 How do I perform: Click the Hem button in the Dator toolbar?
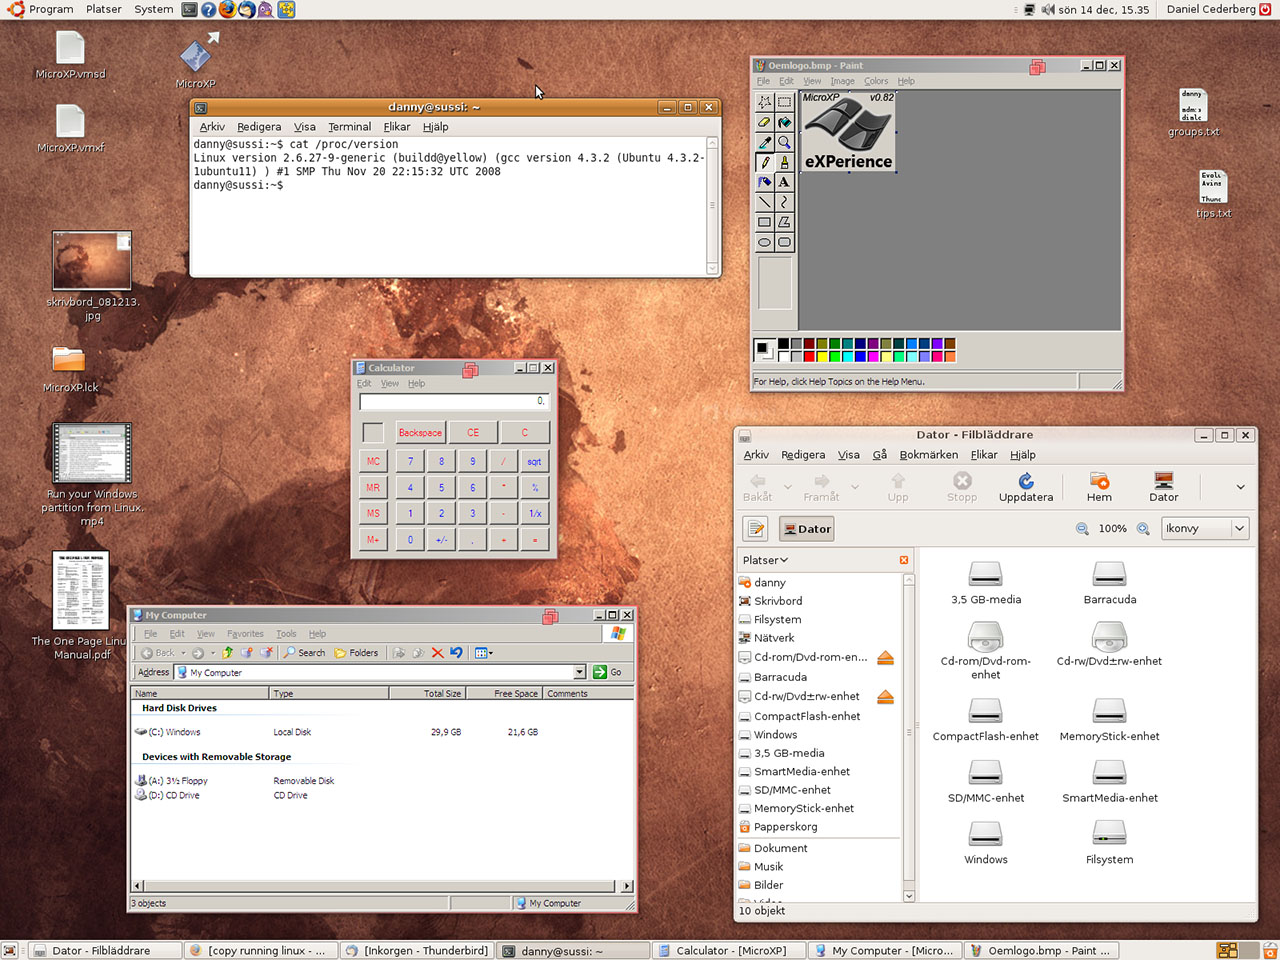pos(1099,487)
